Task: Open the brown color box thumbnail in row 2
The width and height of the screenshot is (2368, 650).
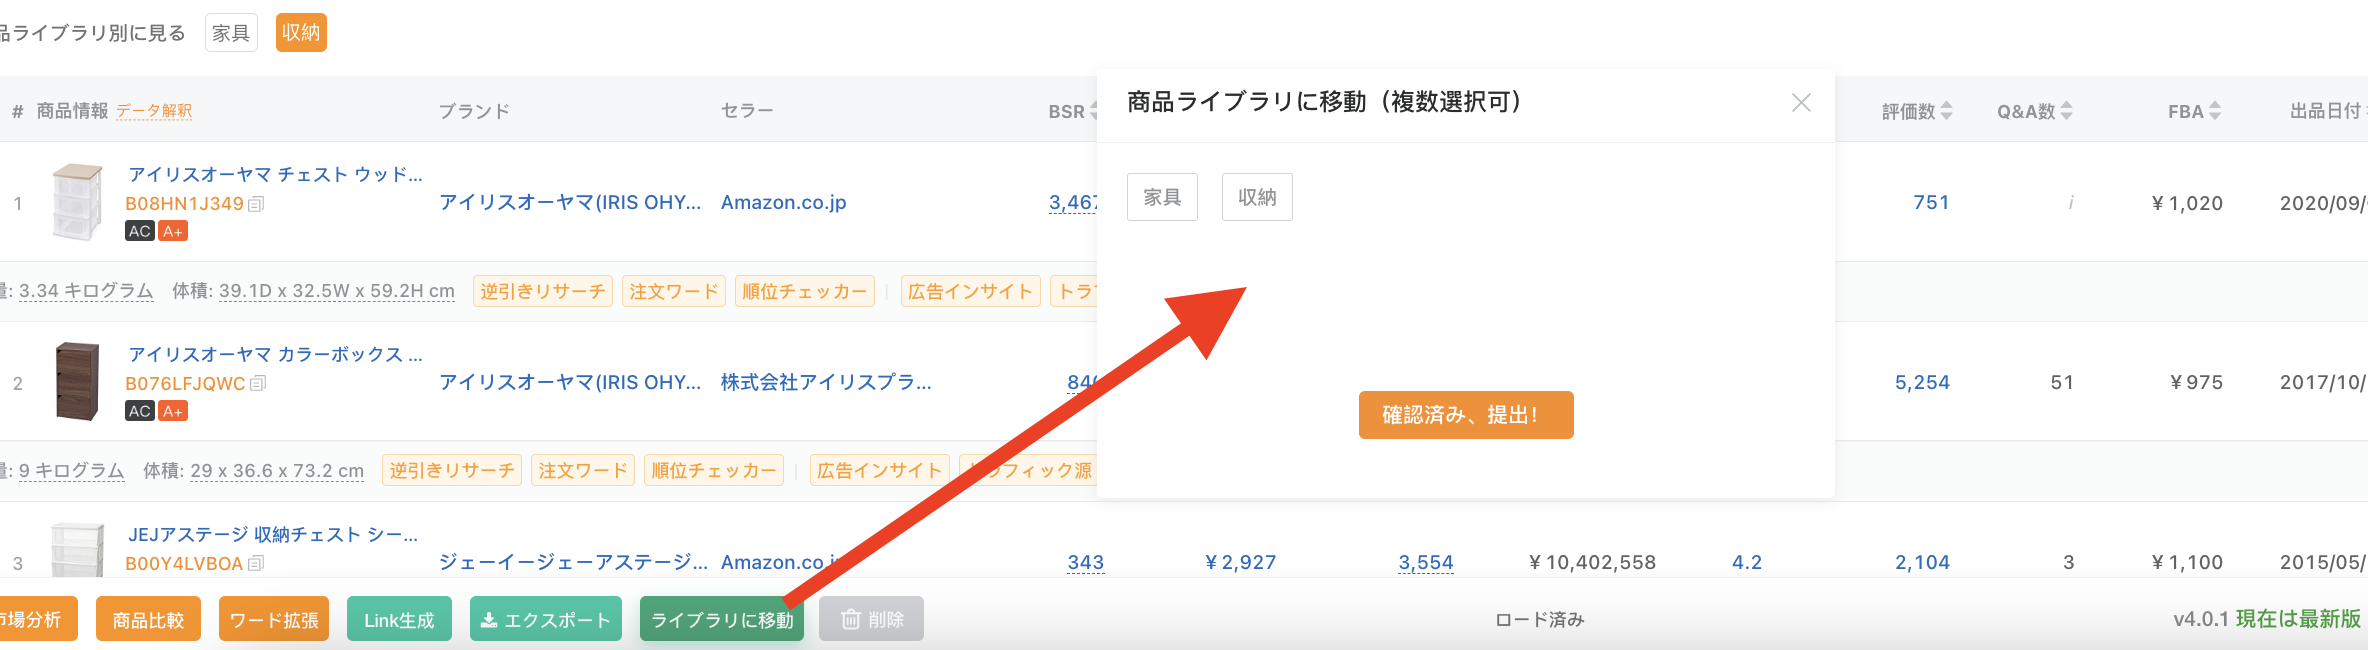Action: pos(77,381)
